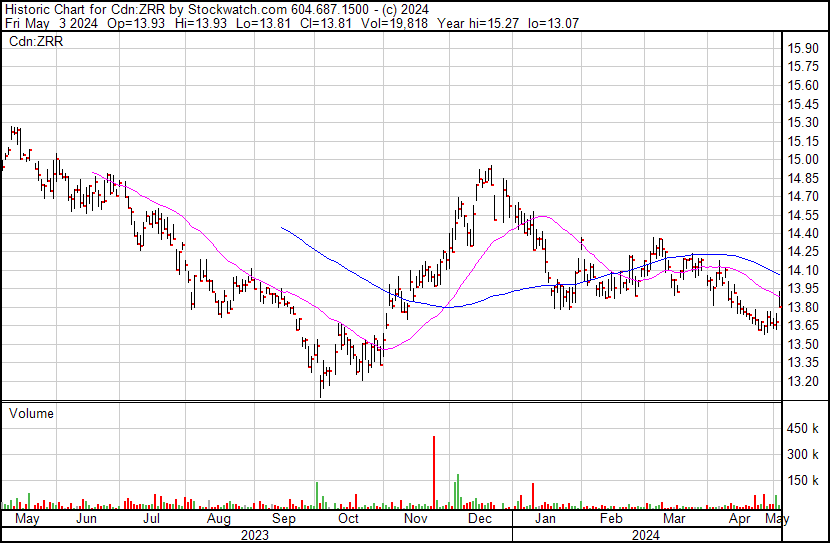The width and height of the screenshot is (830, 543).
Task: Click the 450 k volume axis label
Action: [x=803, y=428]
